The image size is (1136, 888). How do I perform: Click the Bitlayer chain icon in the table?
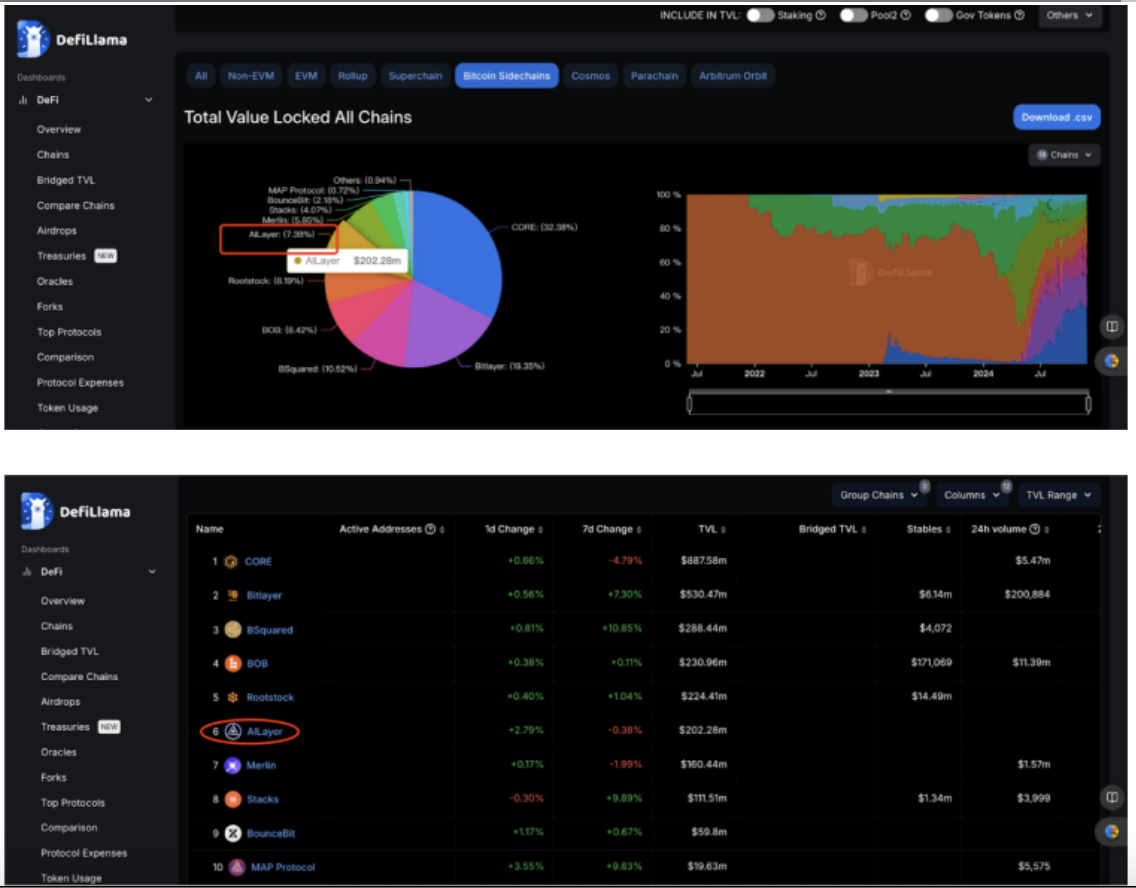pyautogui.click(x=233, y=595)
